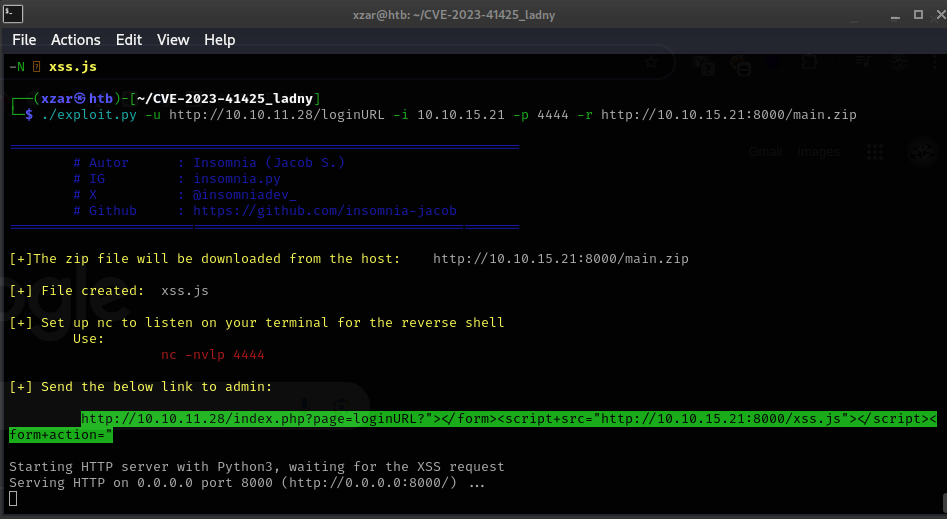
Task: Open the Help menu
Action: point(219,40)
